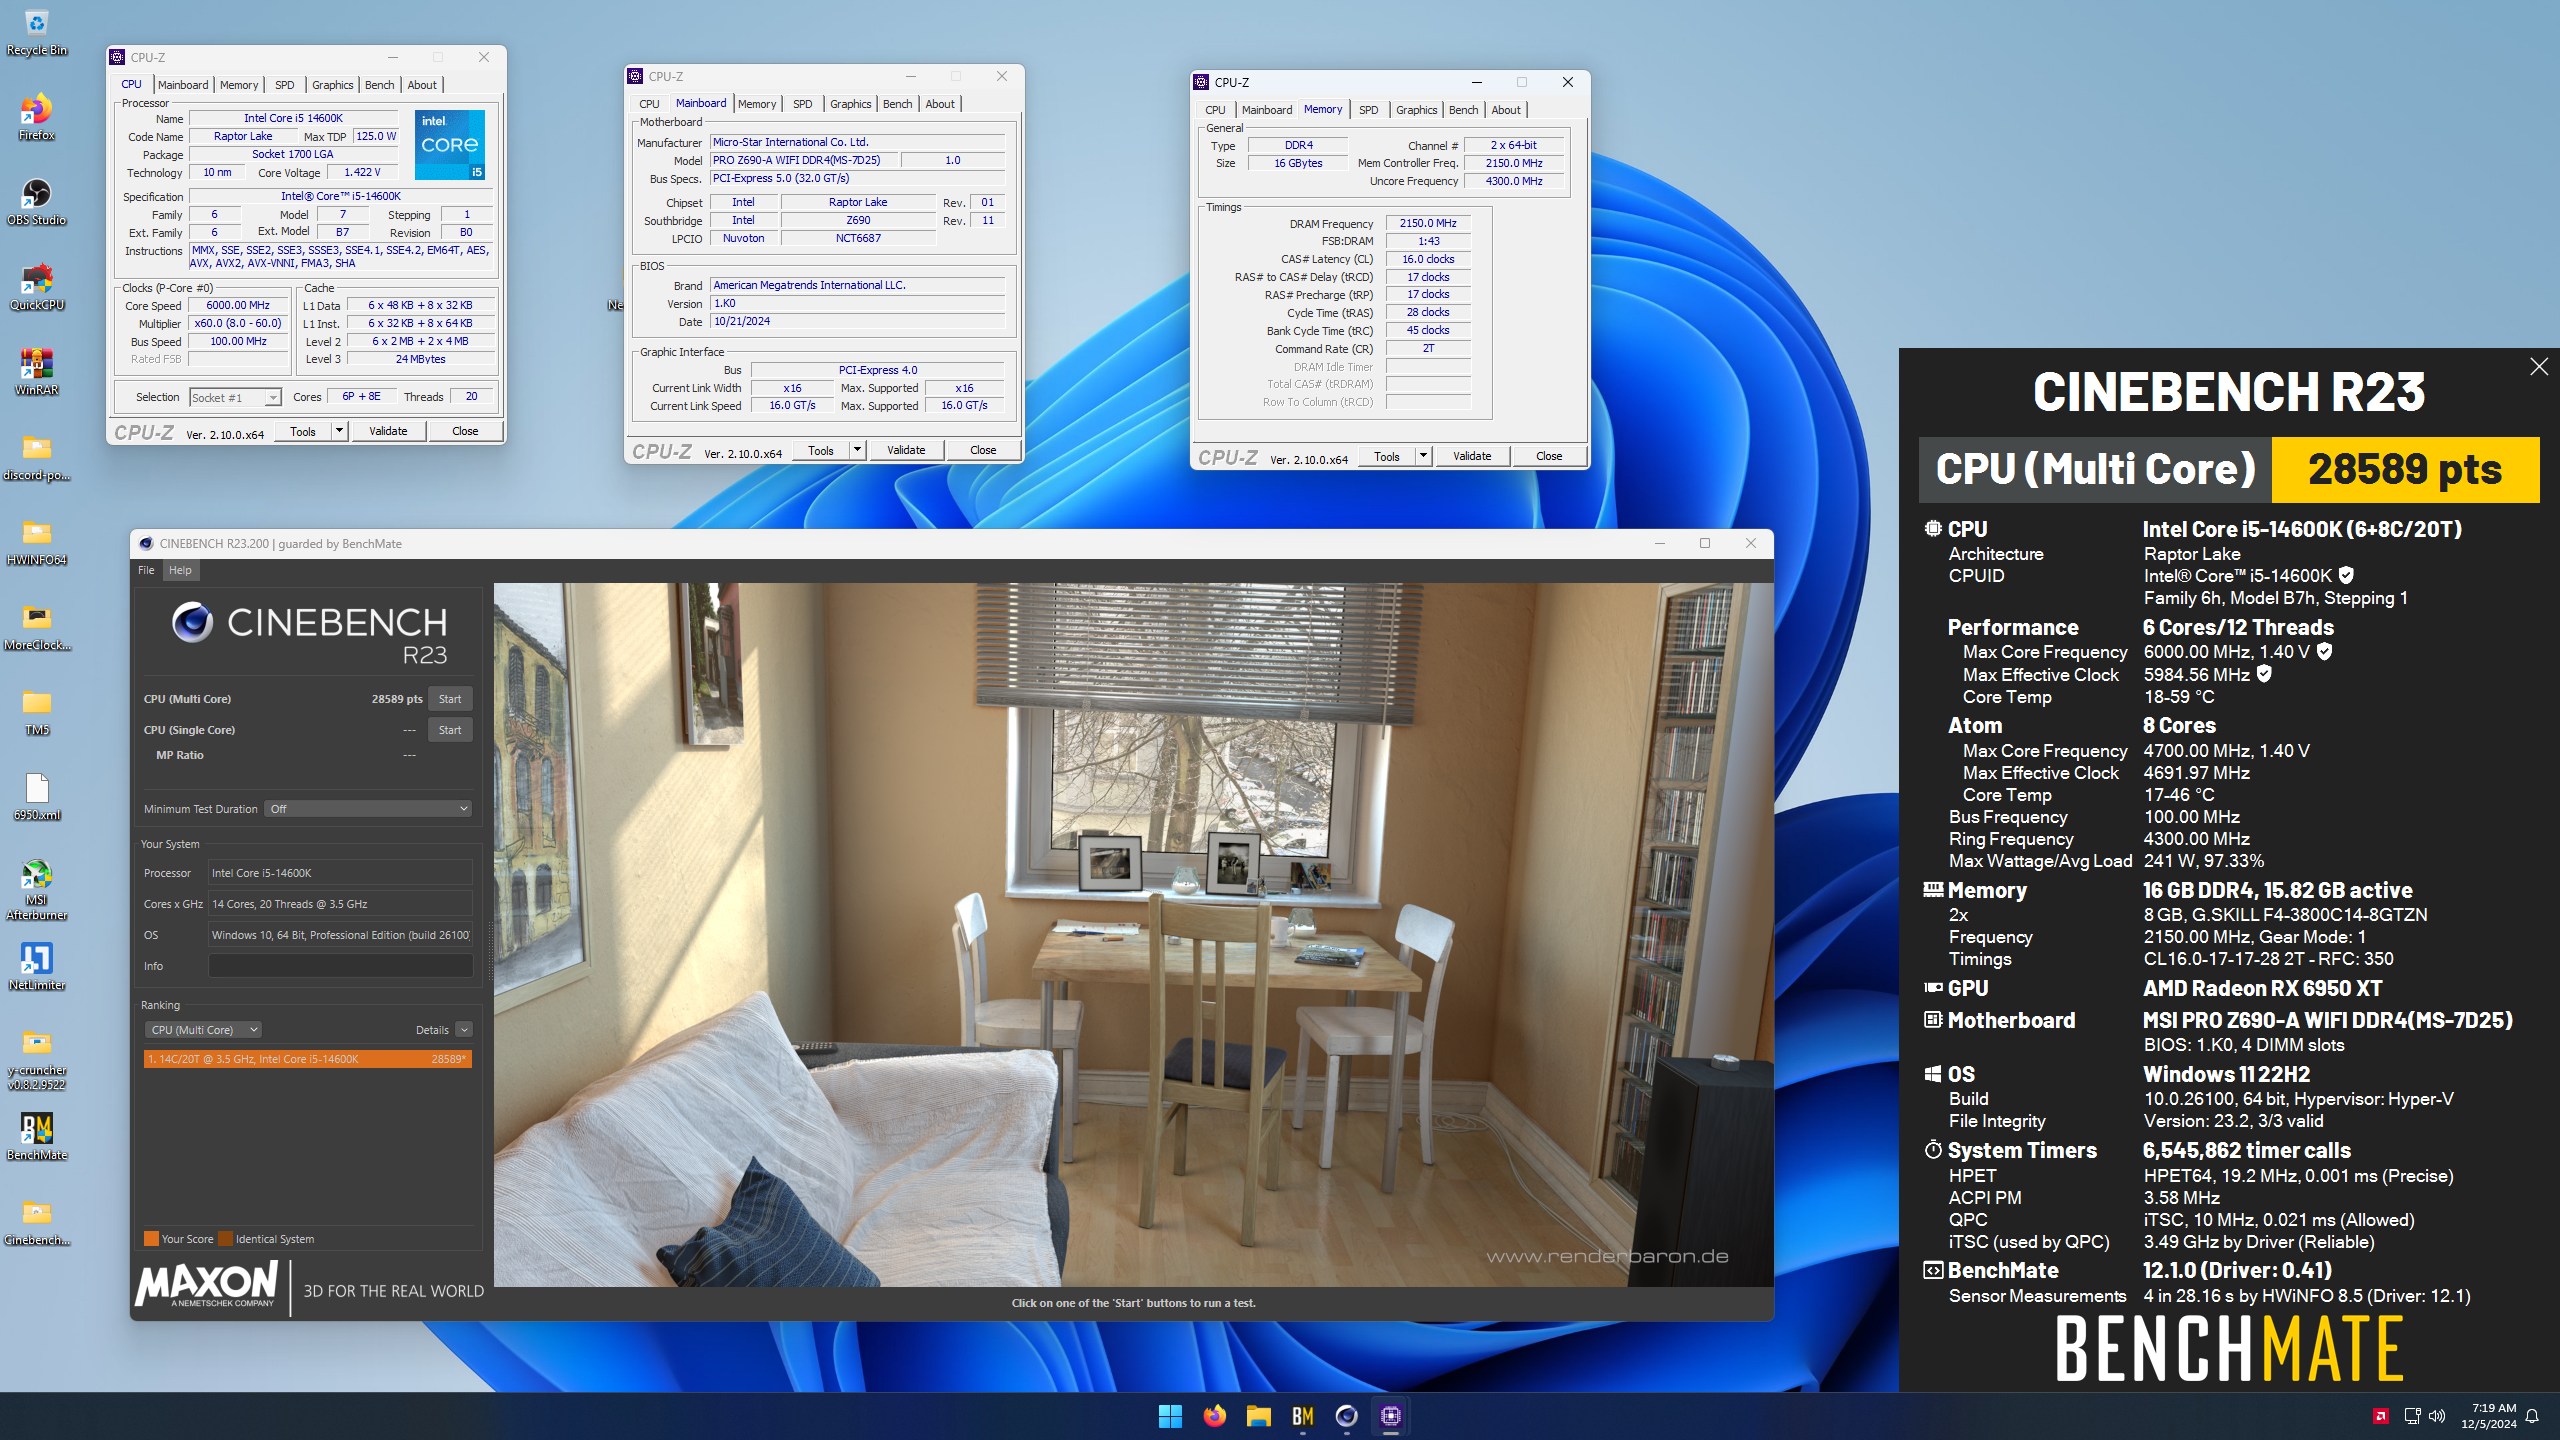Open Cinebench Help menu

[180, 570]
